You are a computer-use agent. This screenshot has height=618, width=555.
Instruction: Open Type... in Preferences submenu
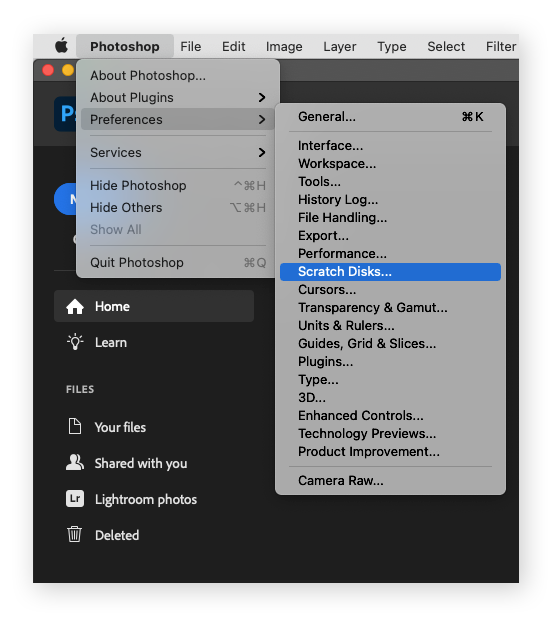(x=390, y=380)
